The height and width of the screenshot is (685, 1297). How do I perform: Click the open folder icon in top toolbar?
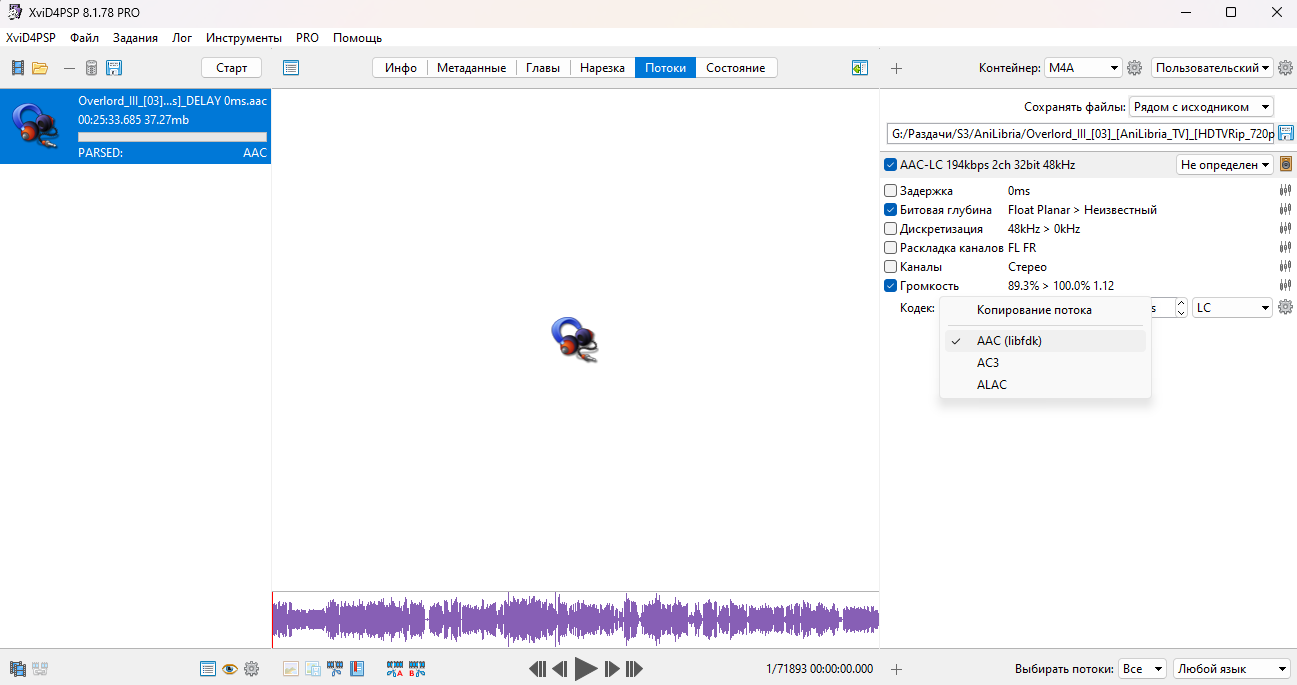click(x=40, y=68)
